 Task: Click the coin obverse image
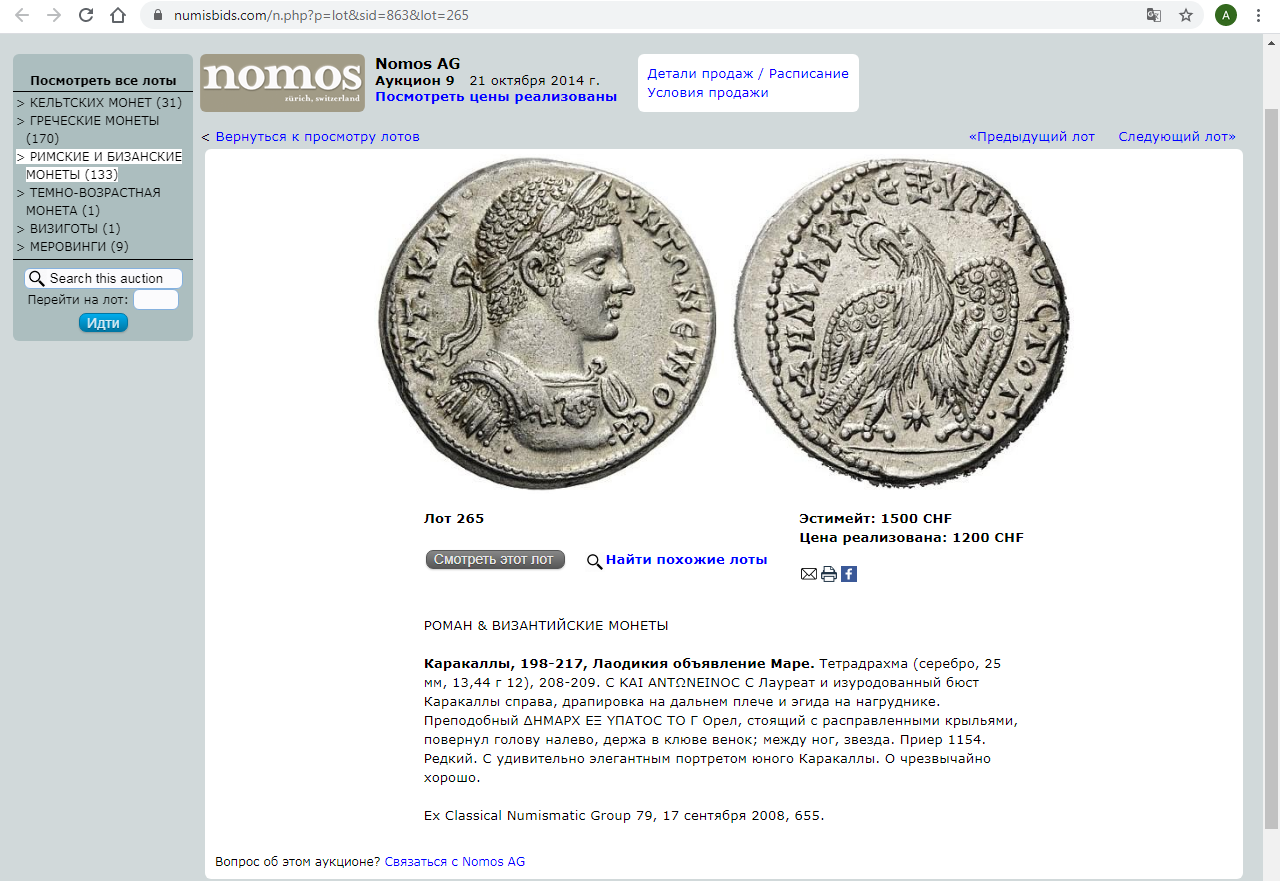[548, 323]
